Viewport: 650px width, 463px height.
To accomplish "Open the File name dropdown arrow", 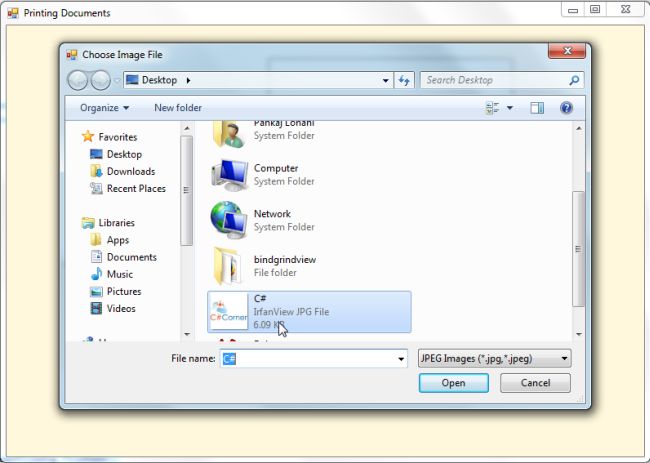I will click(401, 359).
